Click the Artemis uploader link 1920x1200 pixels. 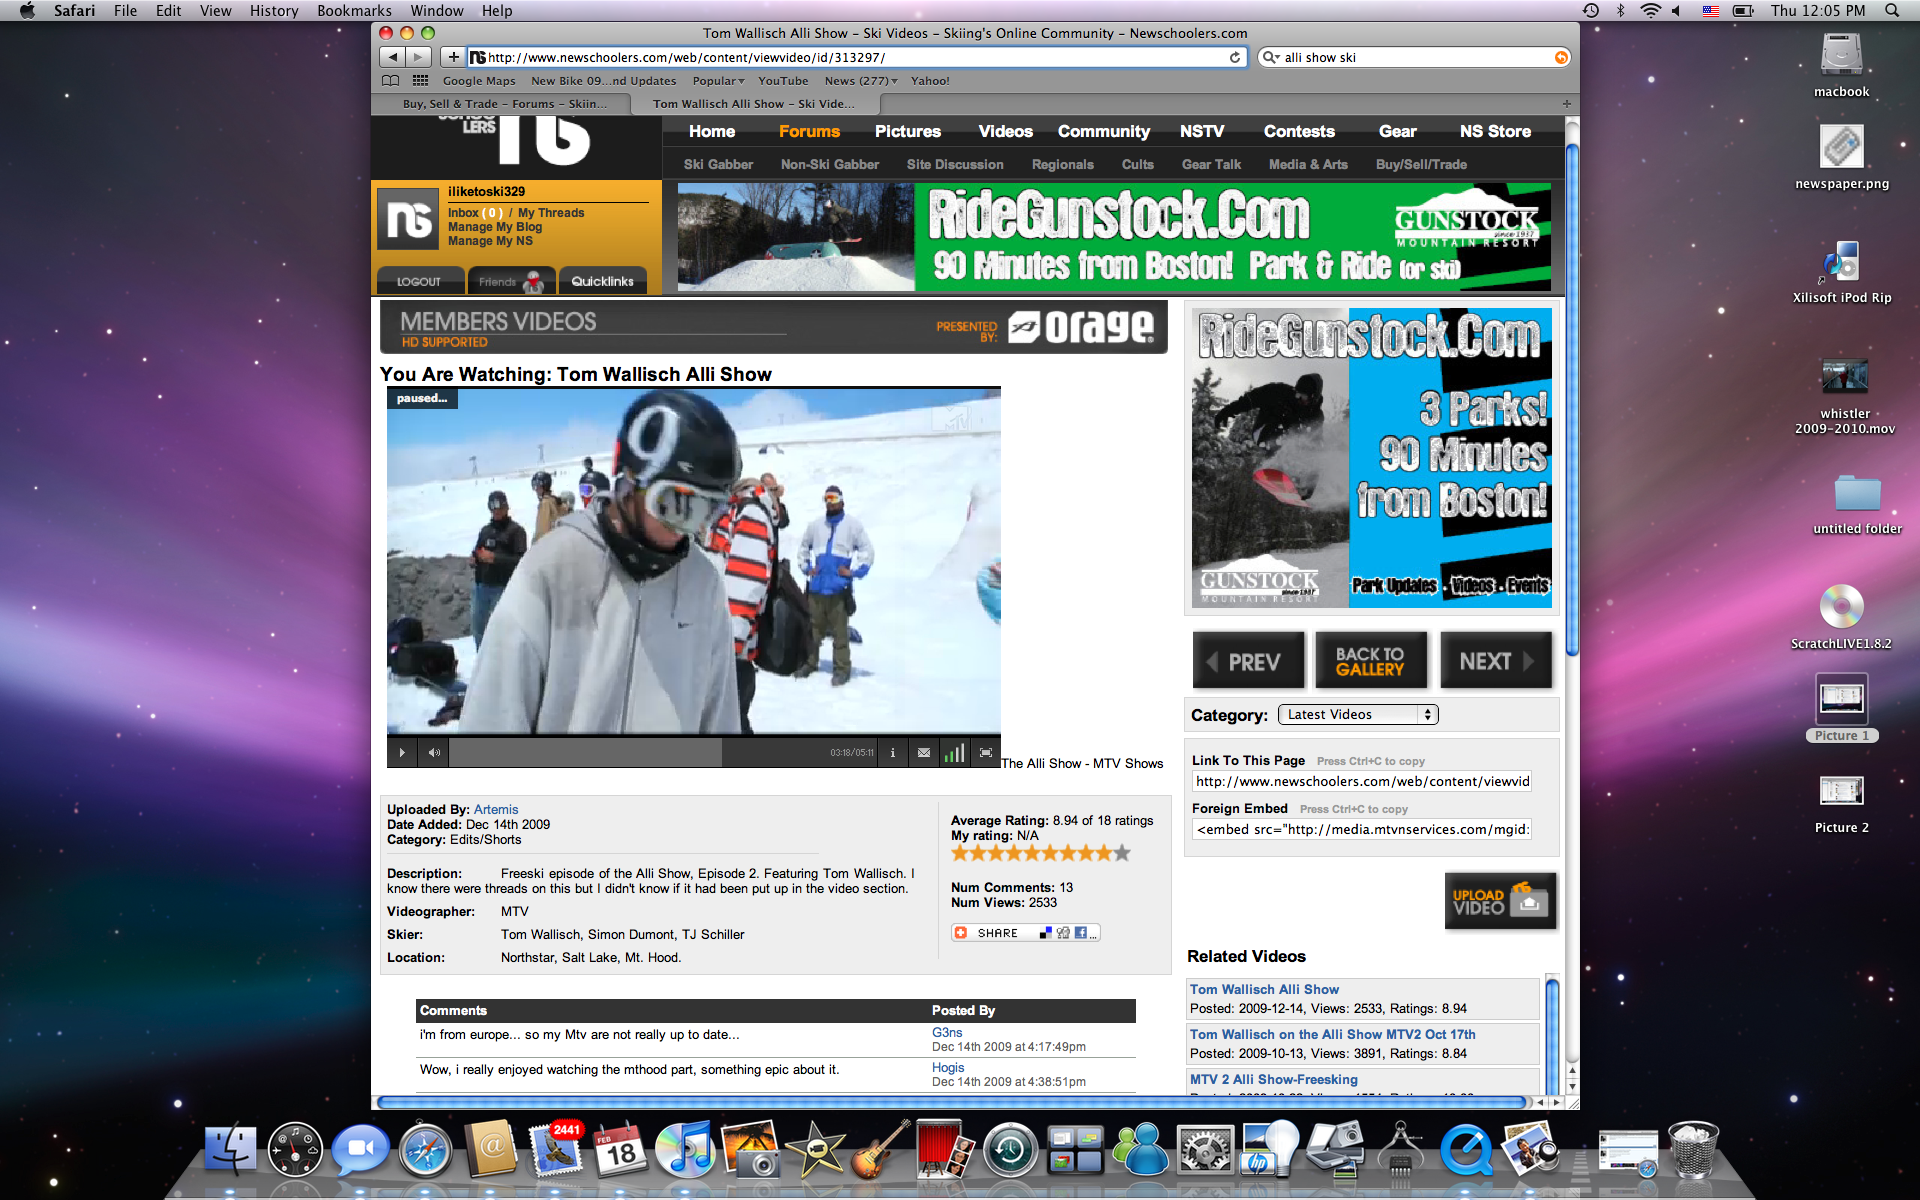coord(496,810)
